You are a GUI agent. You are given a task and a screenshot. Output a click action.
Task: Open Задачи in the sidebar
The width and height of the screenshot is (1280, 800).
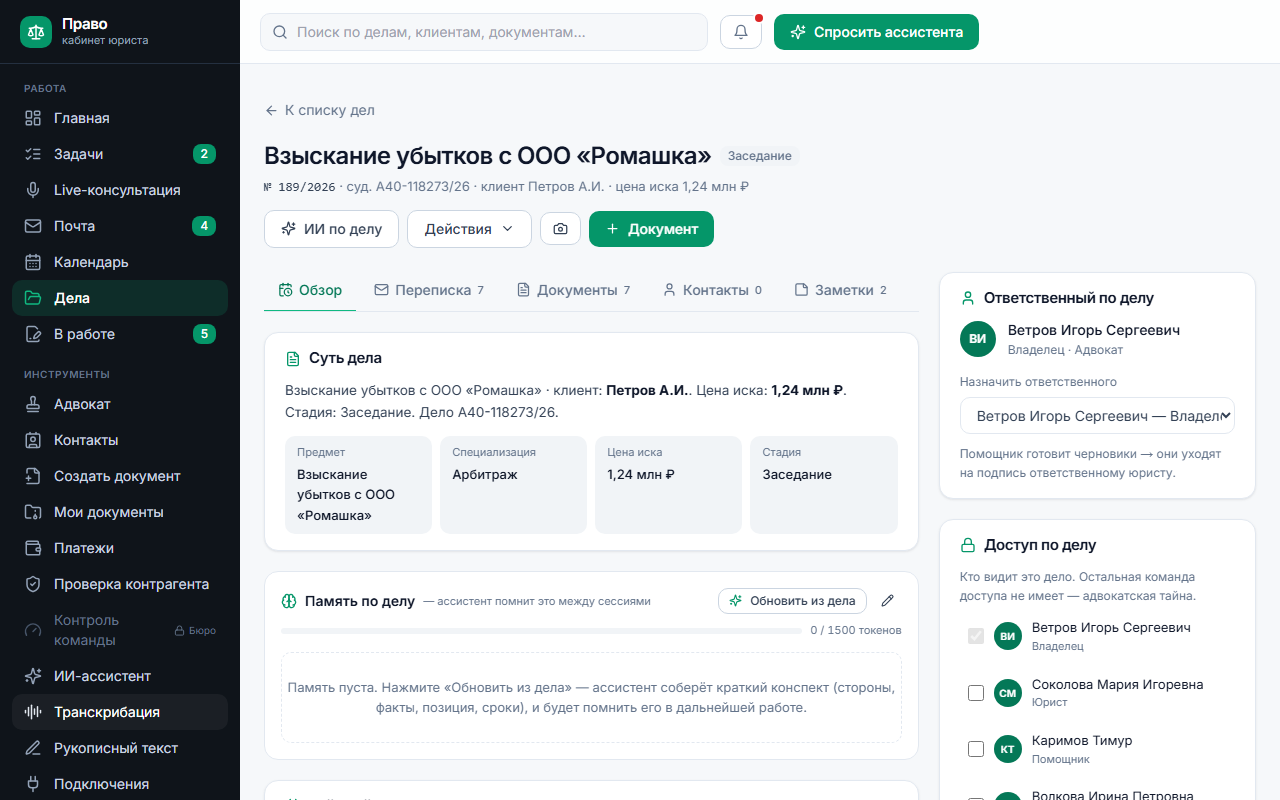[x=120, y=154]
